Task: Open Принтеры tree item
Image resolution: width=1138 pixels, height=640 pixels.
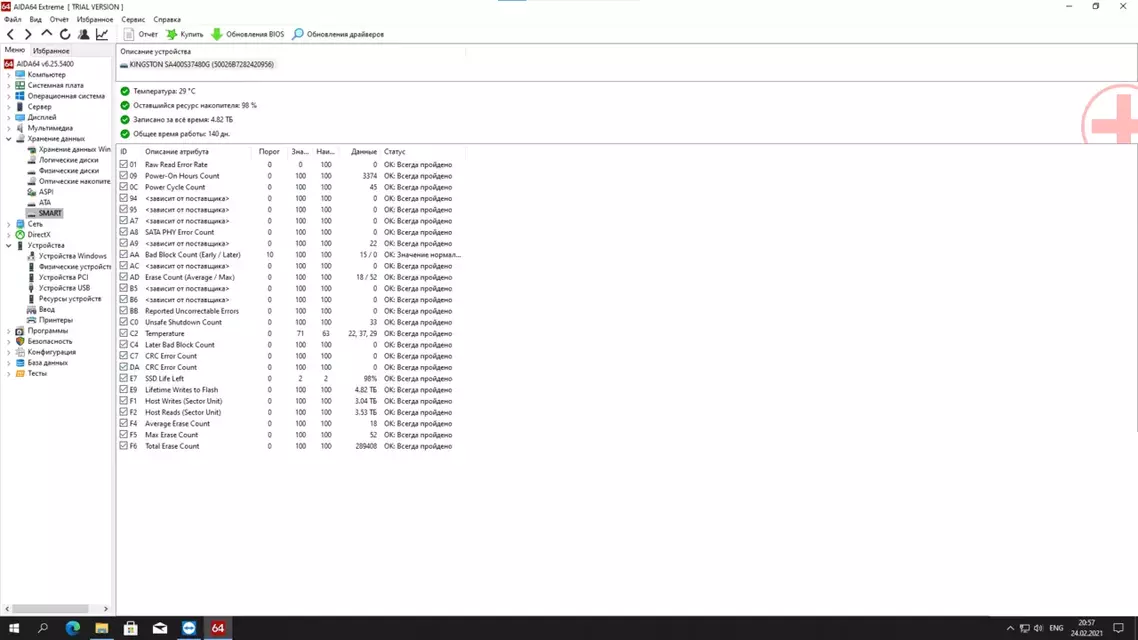Action: pos(56,320)
